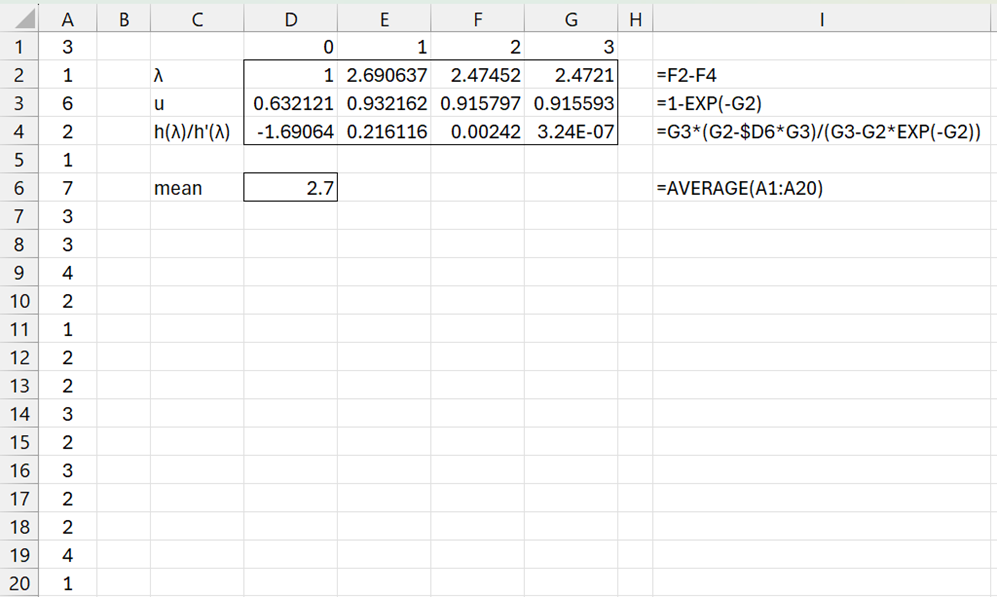Select column D header
Screen dimensions: 997x597
point(290,18)
